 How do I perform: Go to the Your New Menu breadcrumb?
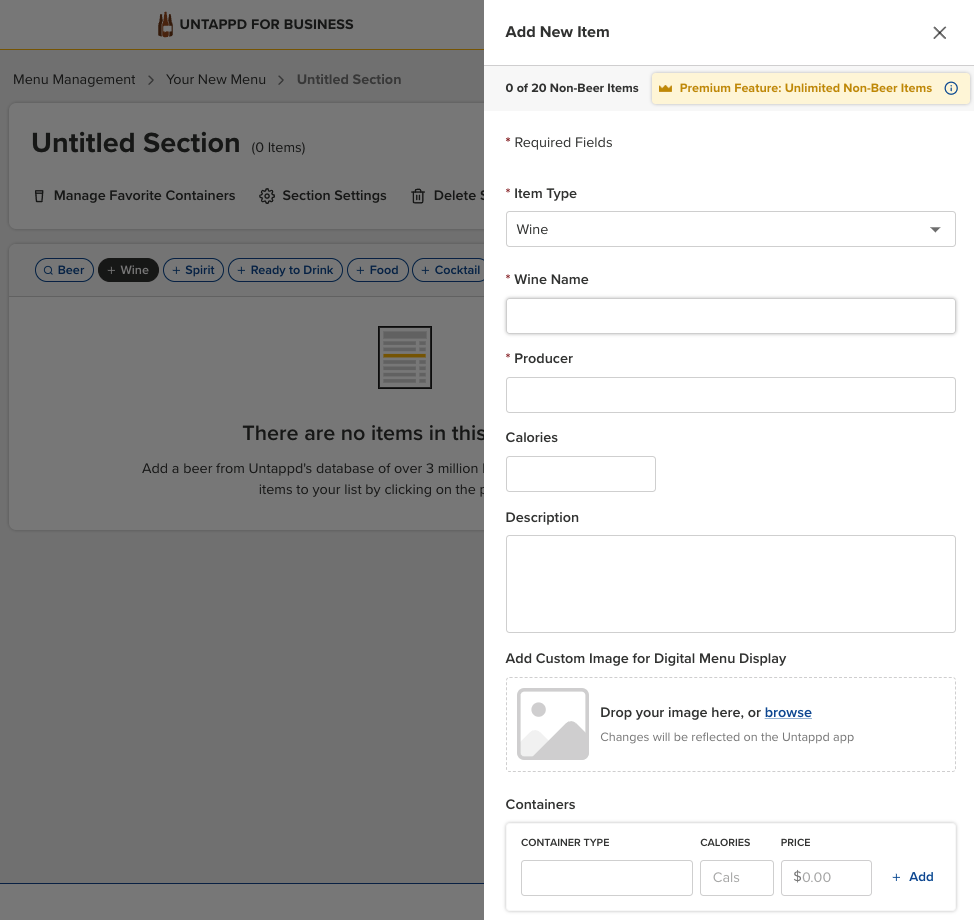pyautogui.click(x=216, y=80)
